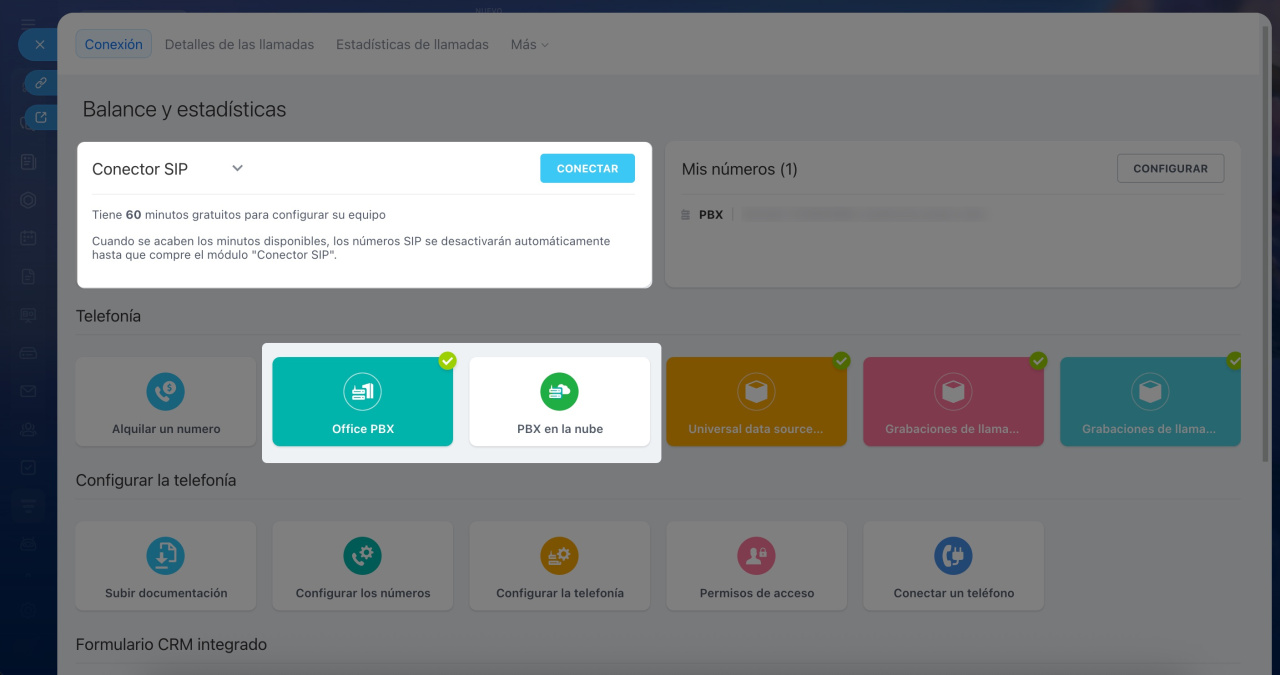Select the PBX en la nube cloud icon
1280x675 pixels.
559,391
